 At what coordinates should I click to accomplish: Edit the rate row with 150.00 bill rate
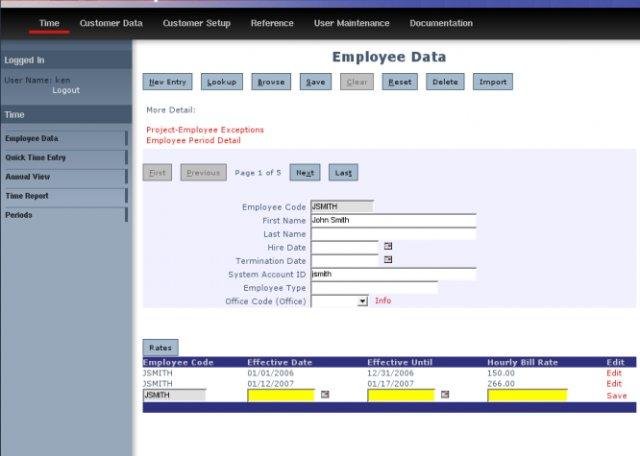614,373
